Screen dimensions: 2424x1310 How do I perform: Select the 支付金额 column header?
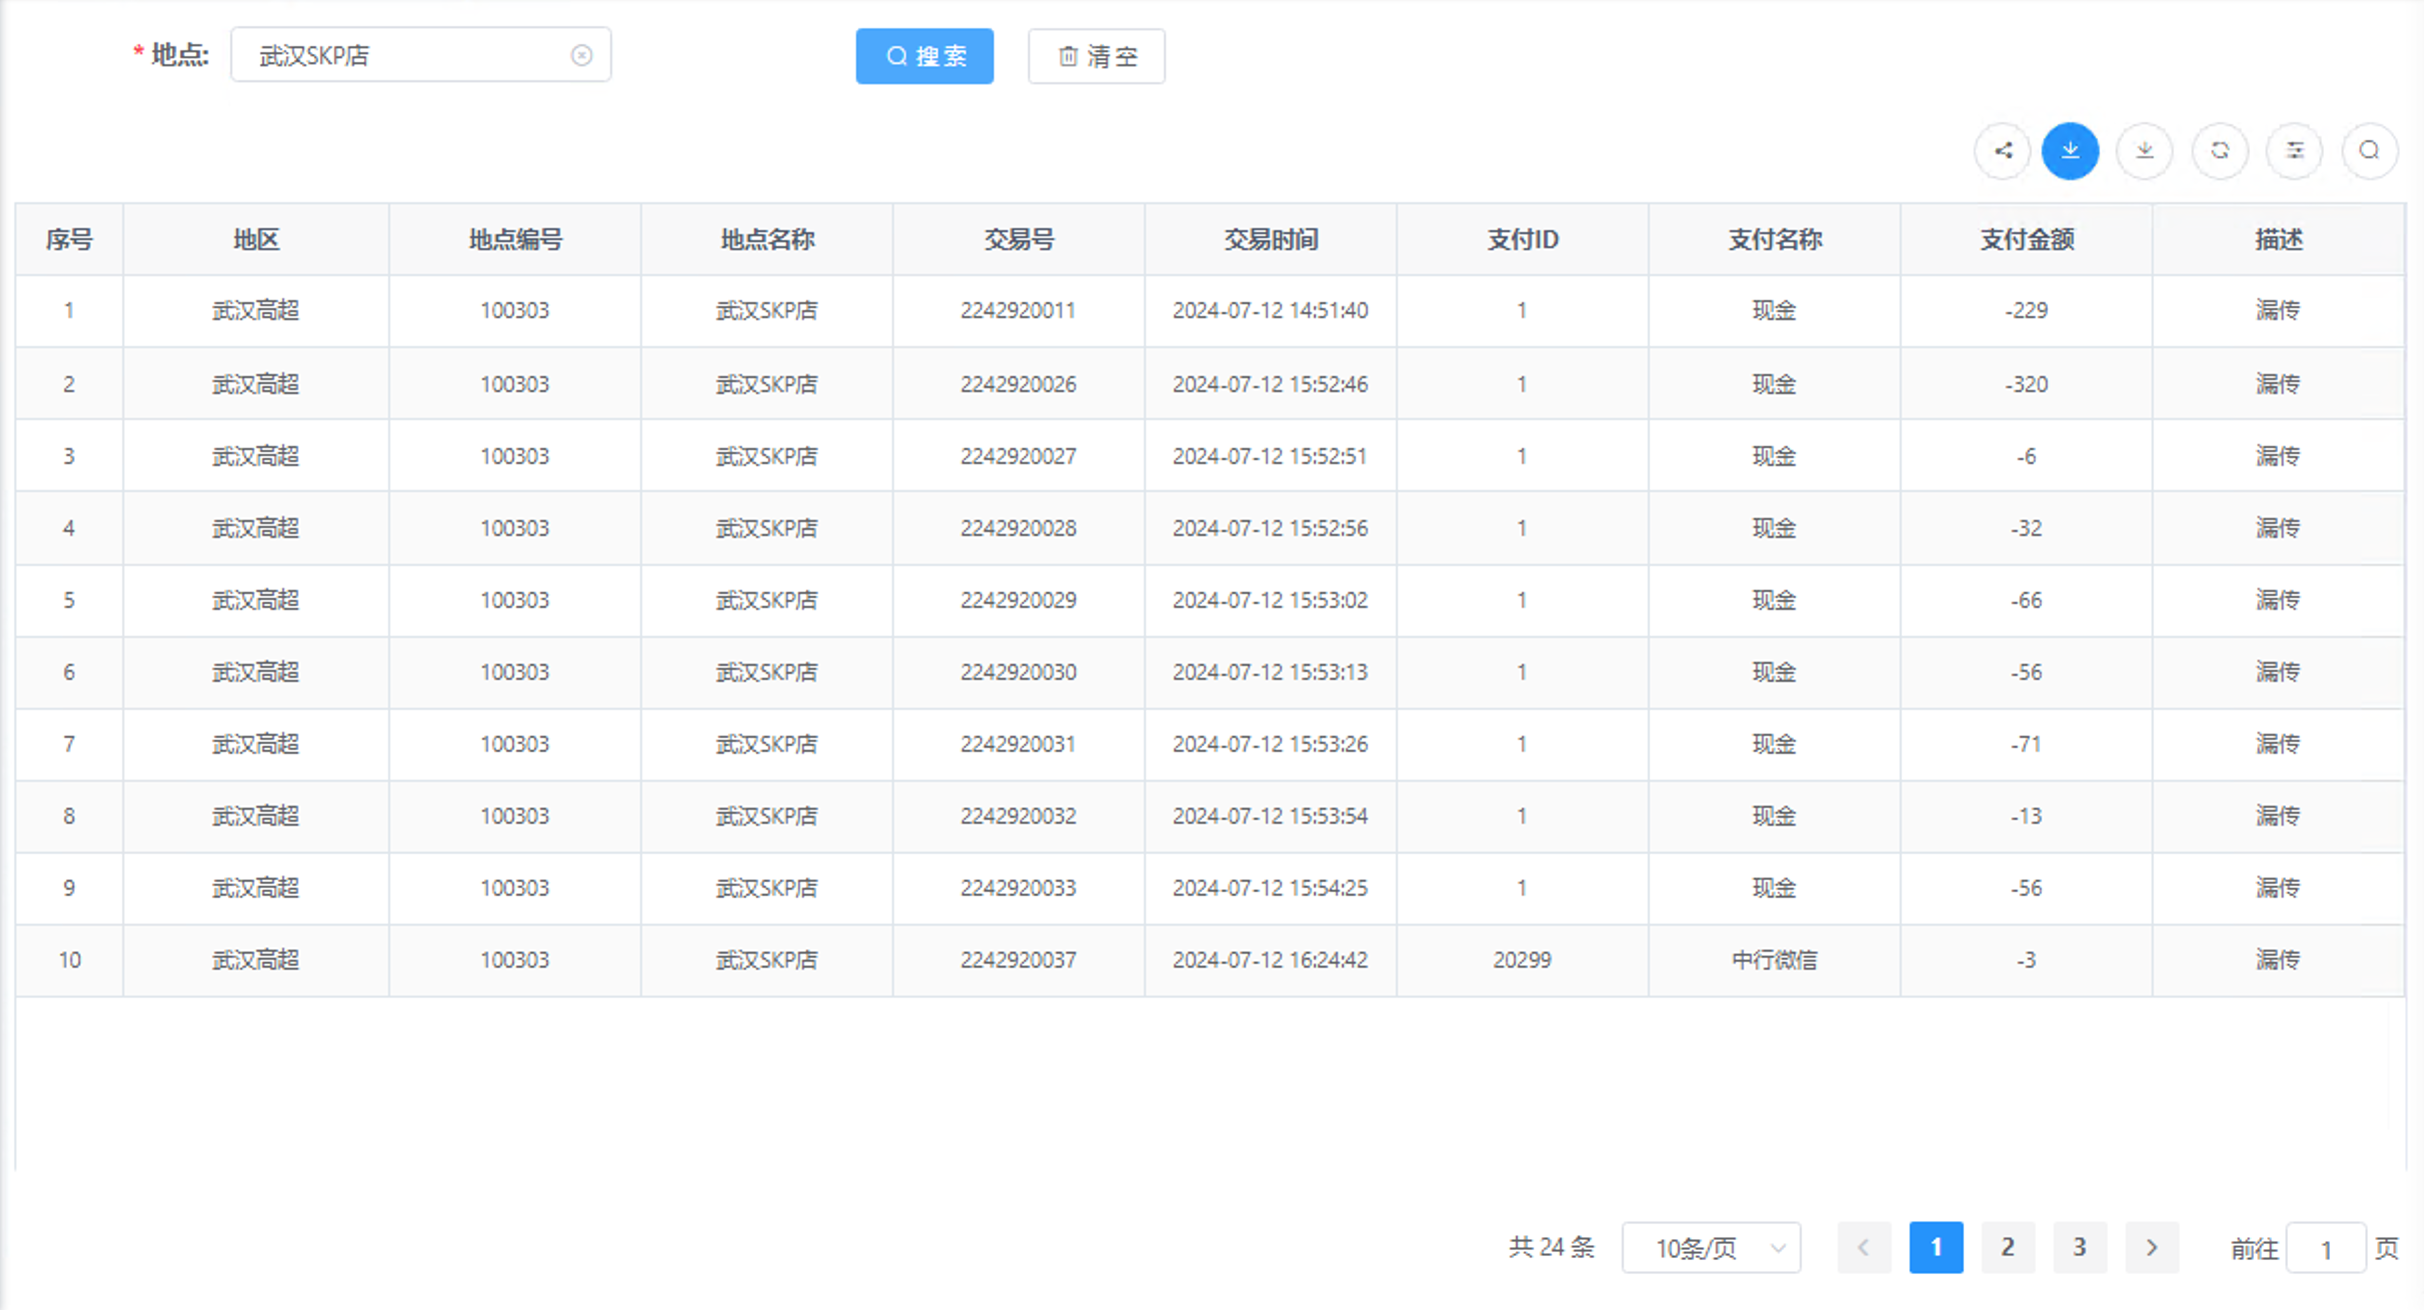tap(2025, 239)
